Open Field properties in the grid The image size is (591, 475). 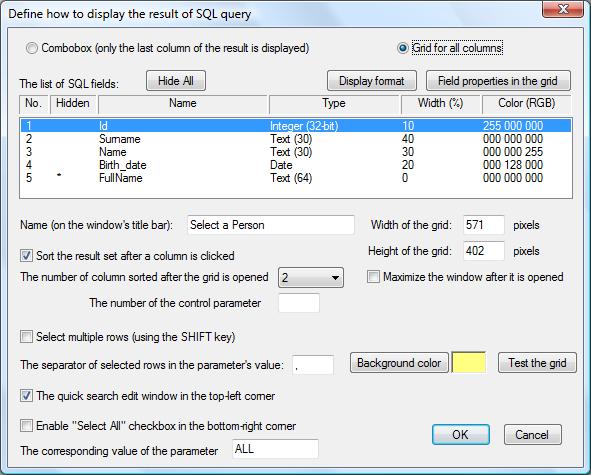pyautogui.click(x=498, y=81)
